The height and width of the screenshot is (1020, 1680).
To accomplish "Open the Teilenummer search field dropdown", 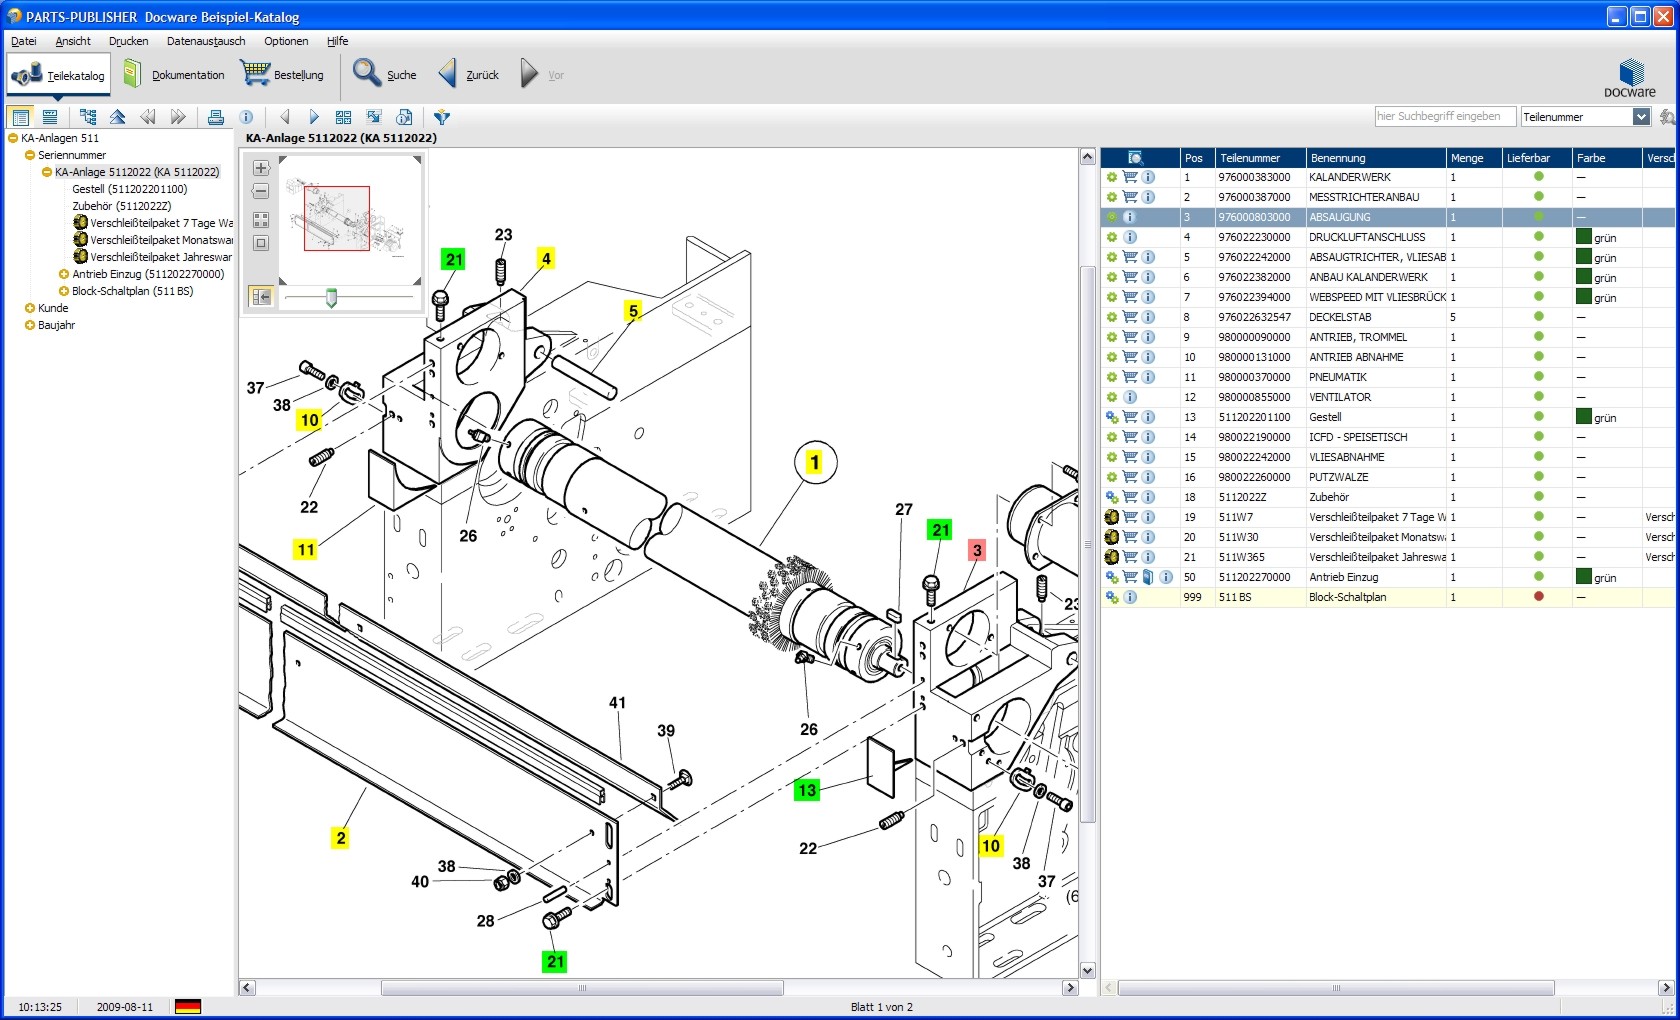I will [1641, 117].
